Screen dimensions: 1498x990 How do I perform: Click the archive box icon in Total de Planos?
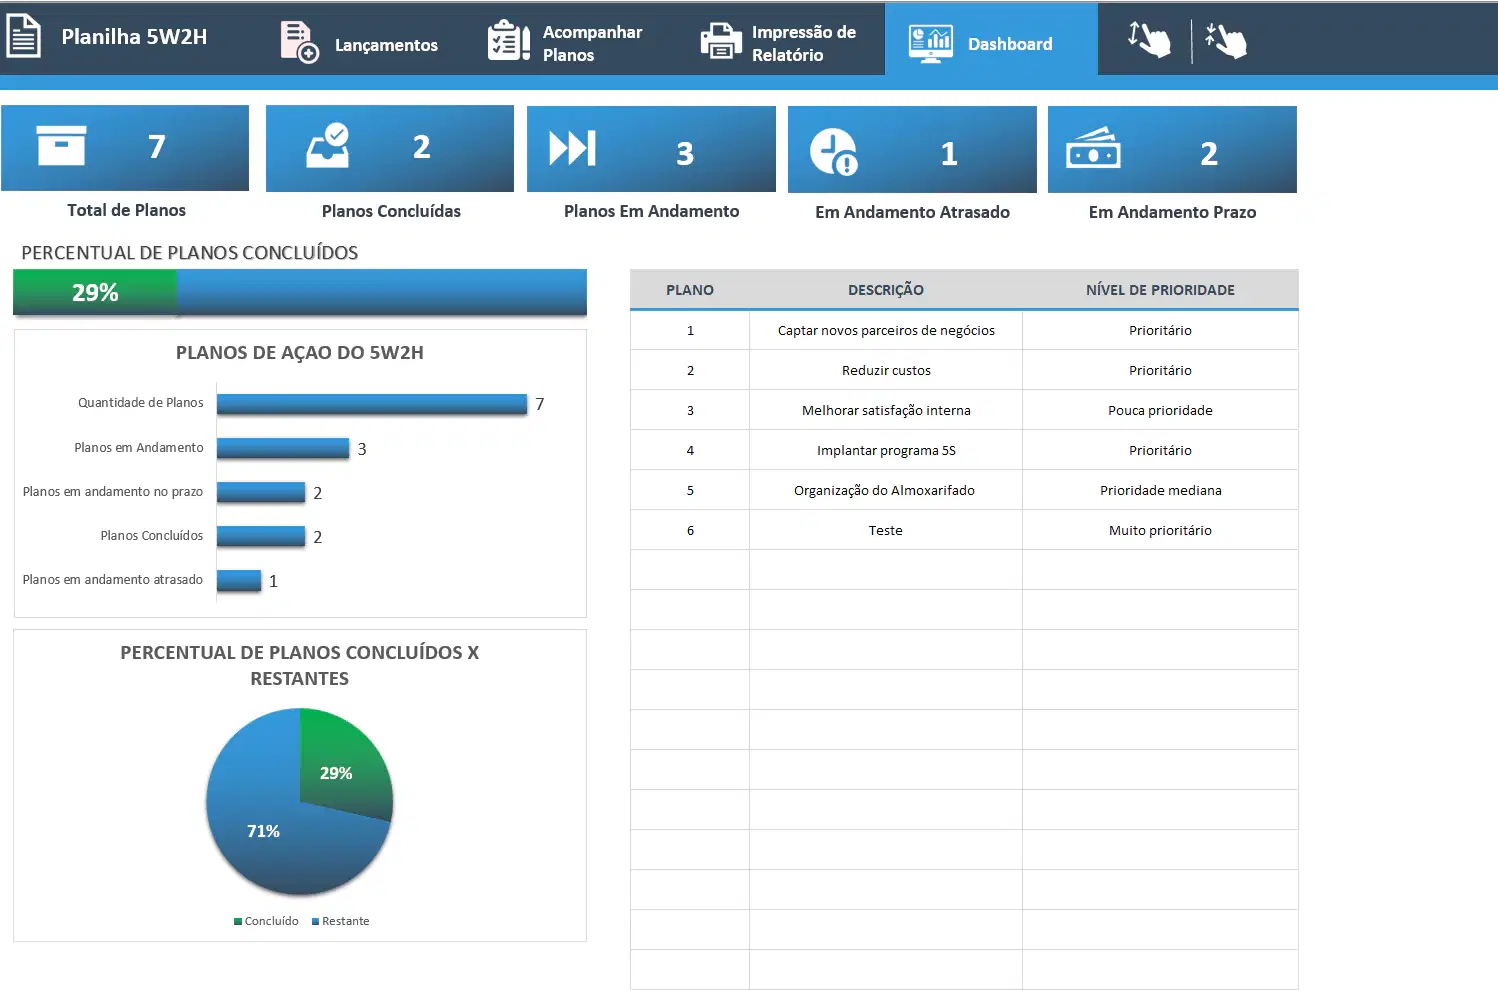pos(61,146)
